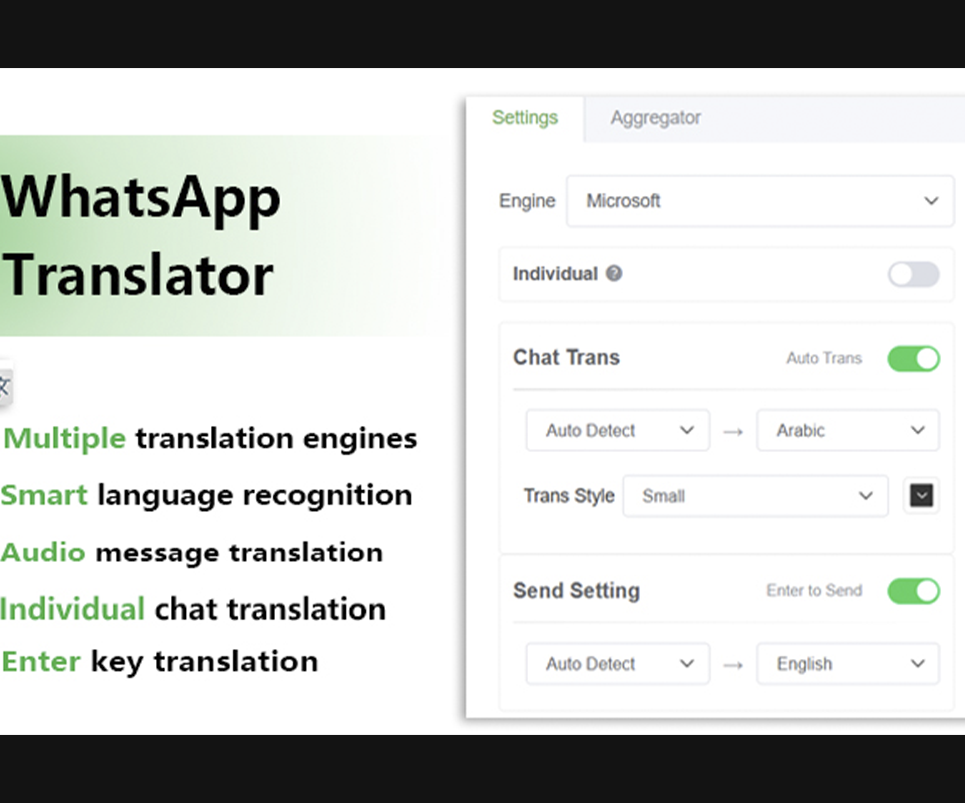The image size is (965, 803).
Task: Open the Engine dropdown showing Microsoft
Action: pos(760,201)
